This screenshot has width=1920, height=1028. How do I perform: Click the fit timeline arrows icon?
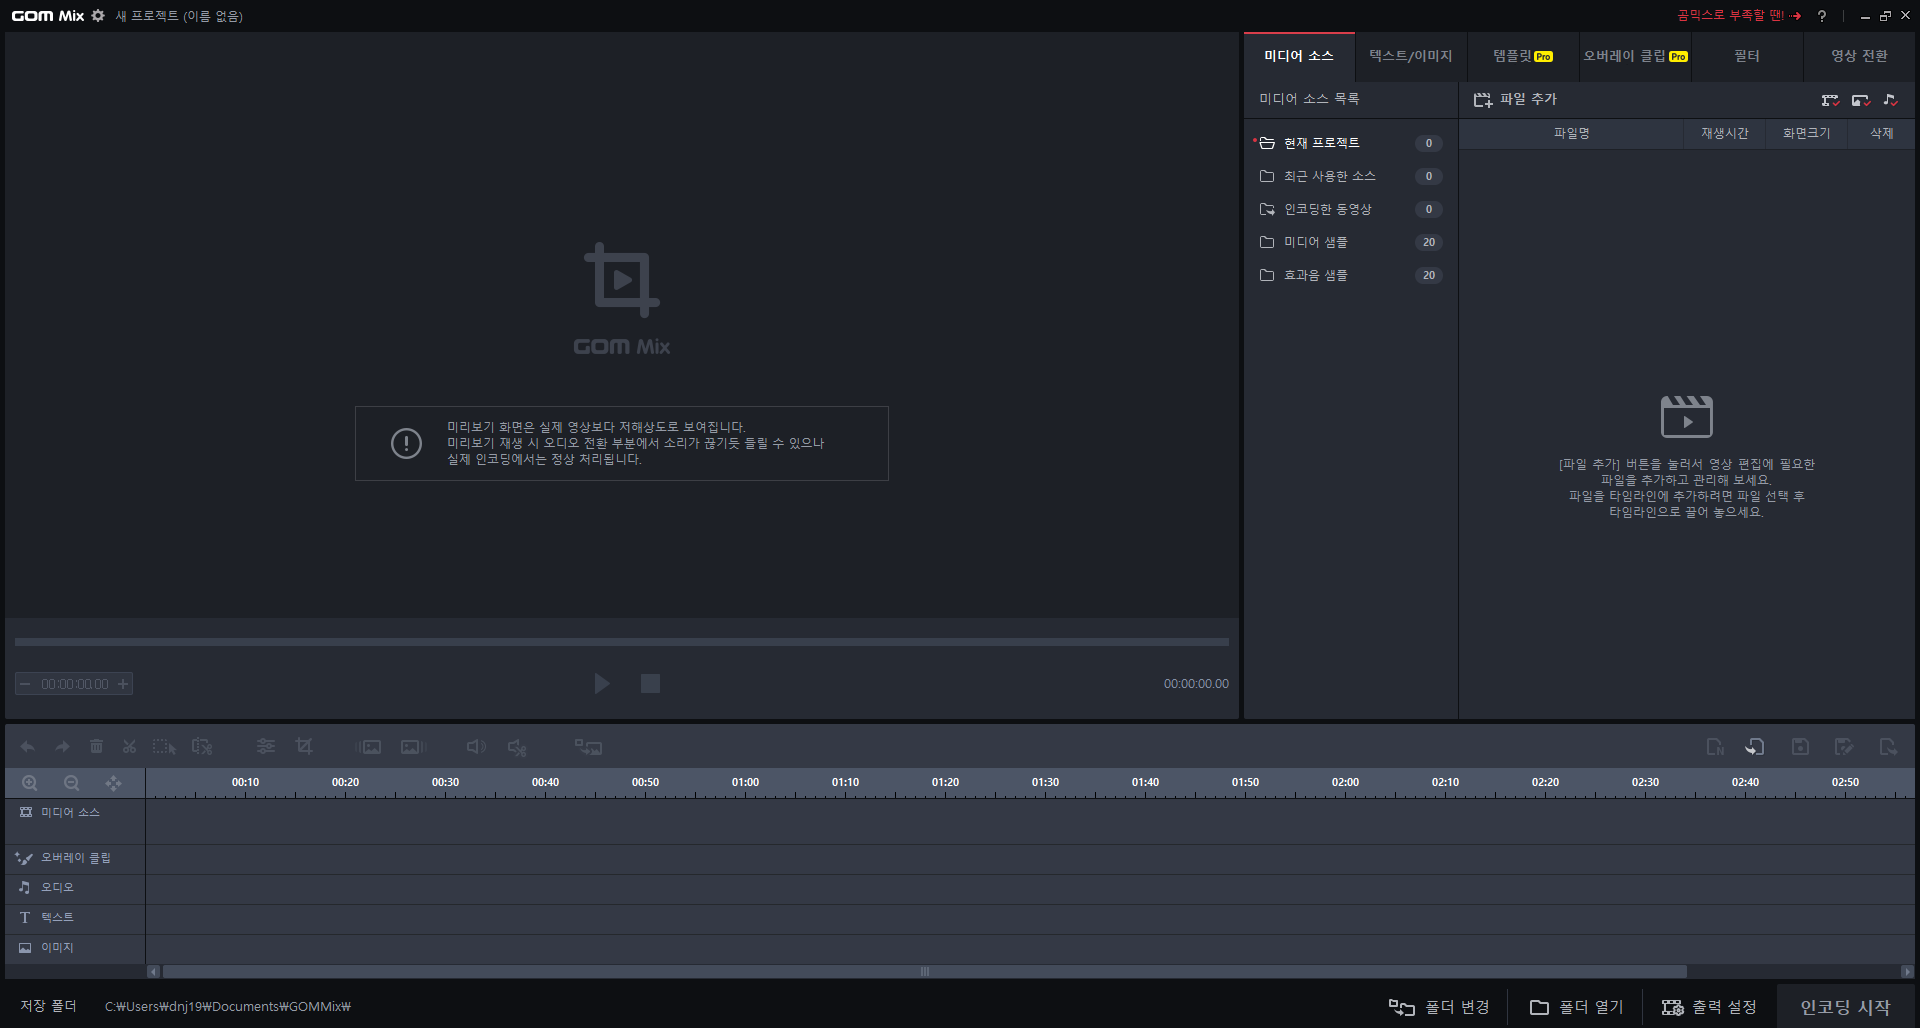coord(113,783)
